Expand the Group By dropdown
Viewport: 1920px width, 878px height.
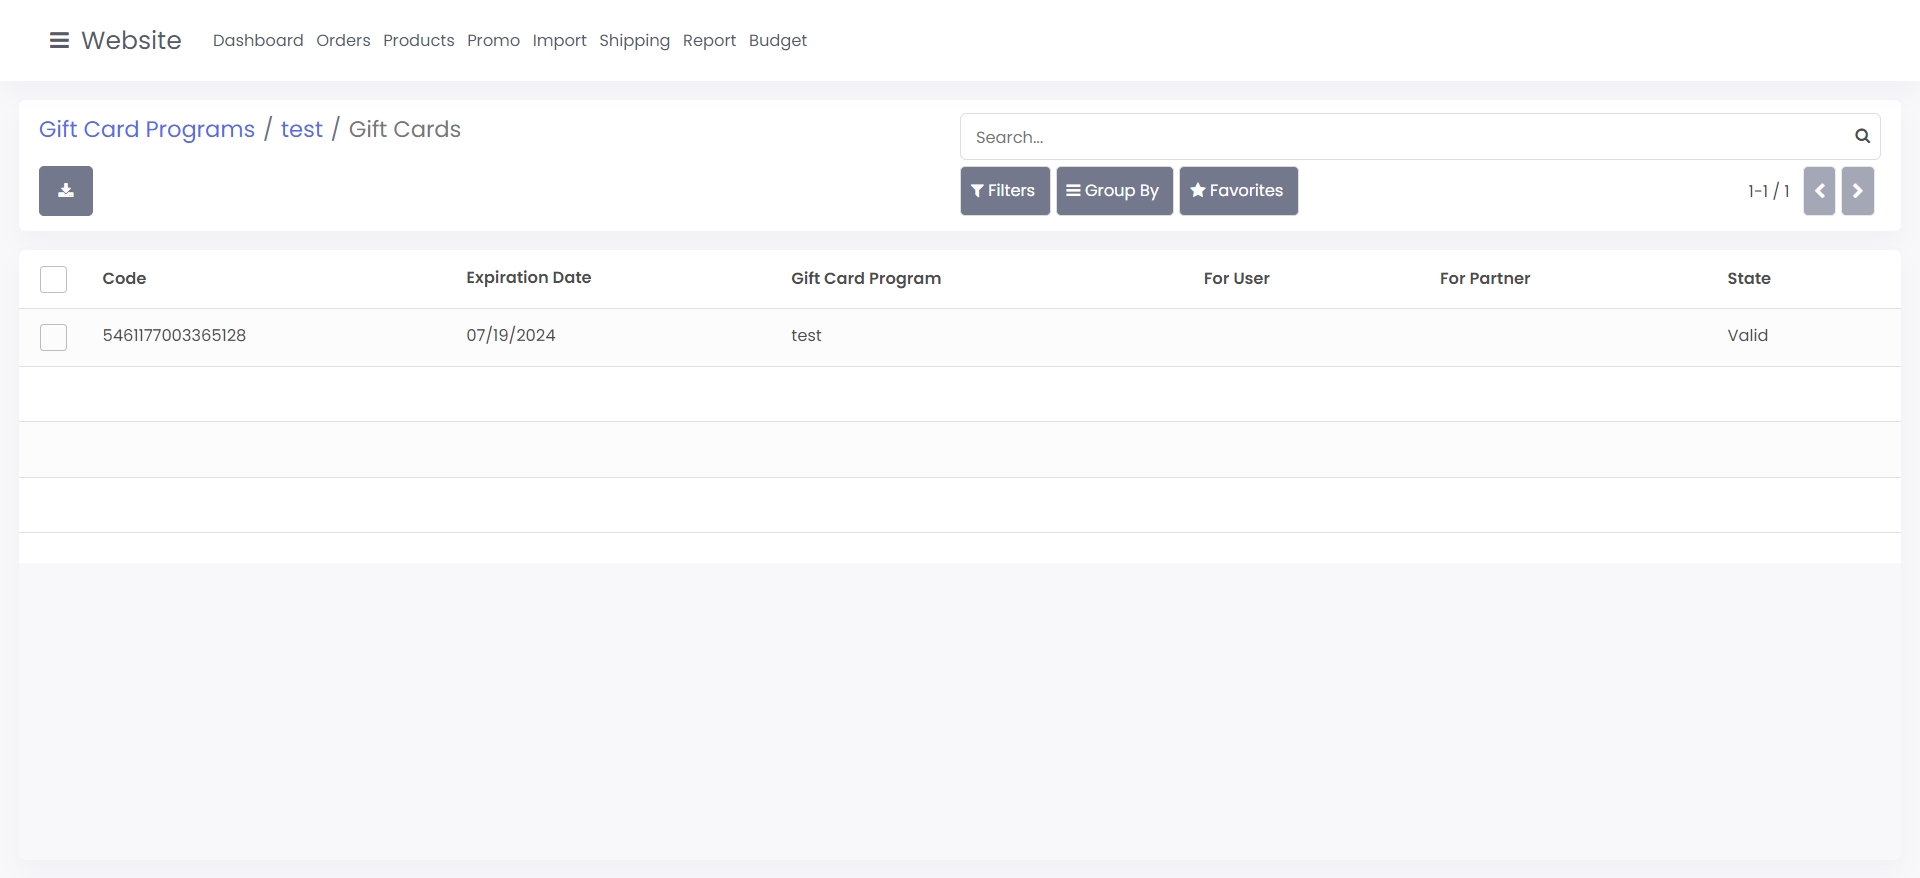(x=1114, y=191)
